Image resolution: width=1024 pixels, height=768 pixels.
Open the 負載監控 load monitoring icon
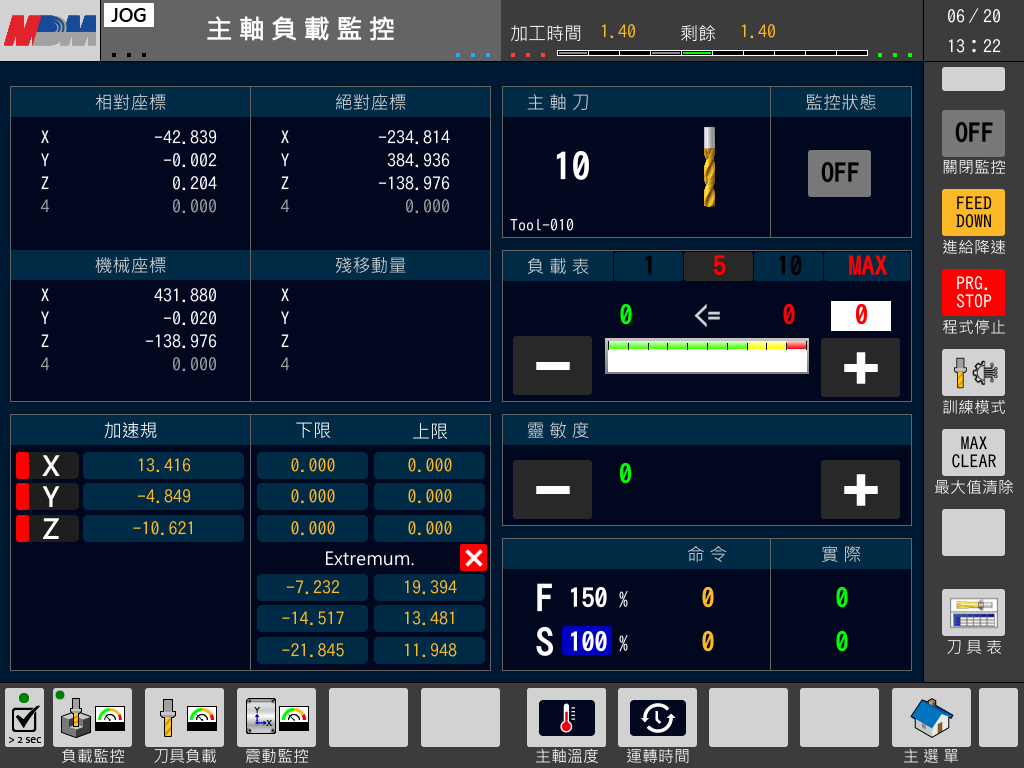(x=94, y=717)
